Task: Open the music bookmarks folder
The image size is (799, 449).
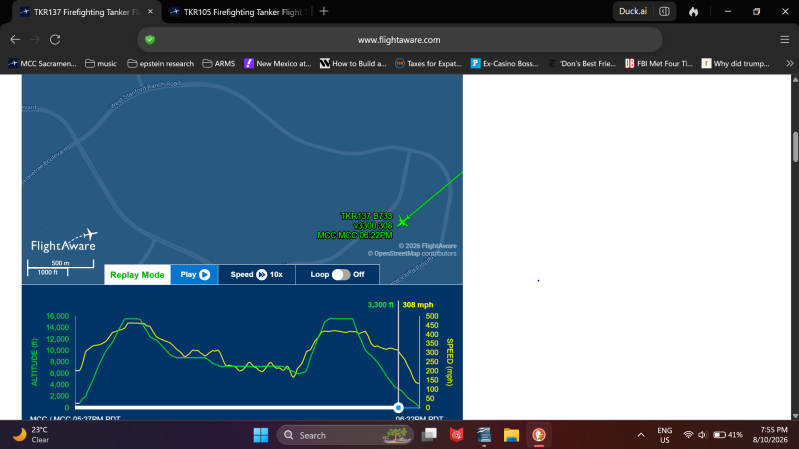Action: point(101,63)
